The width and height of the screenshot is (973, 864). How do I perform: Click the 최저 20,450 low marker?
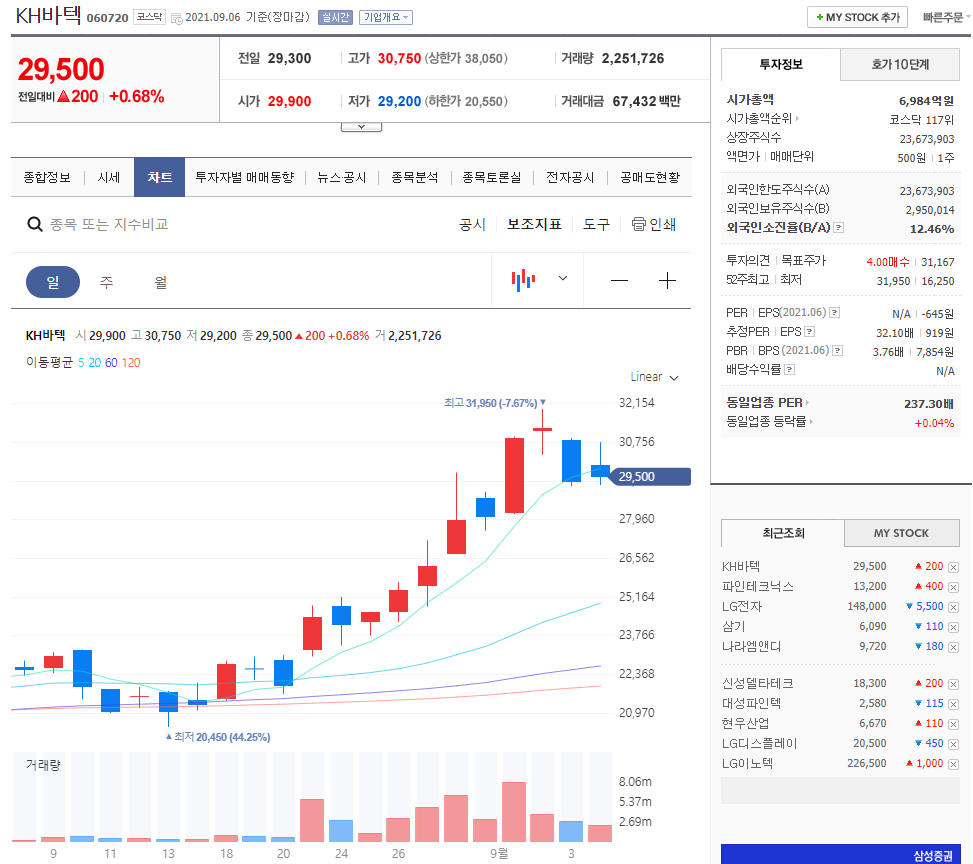(218, 737)
